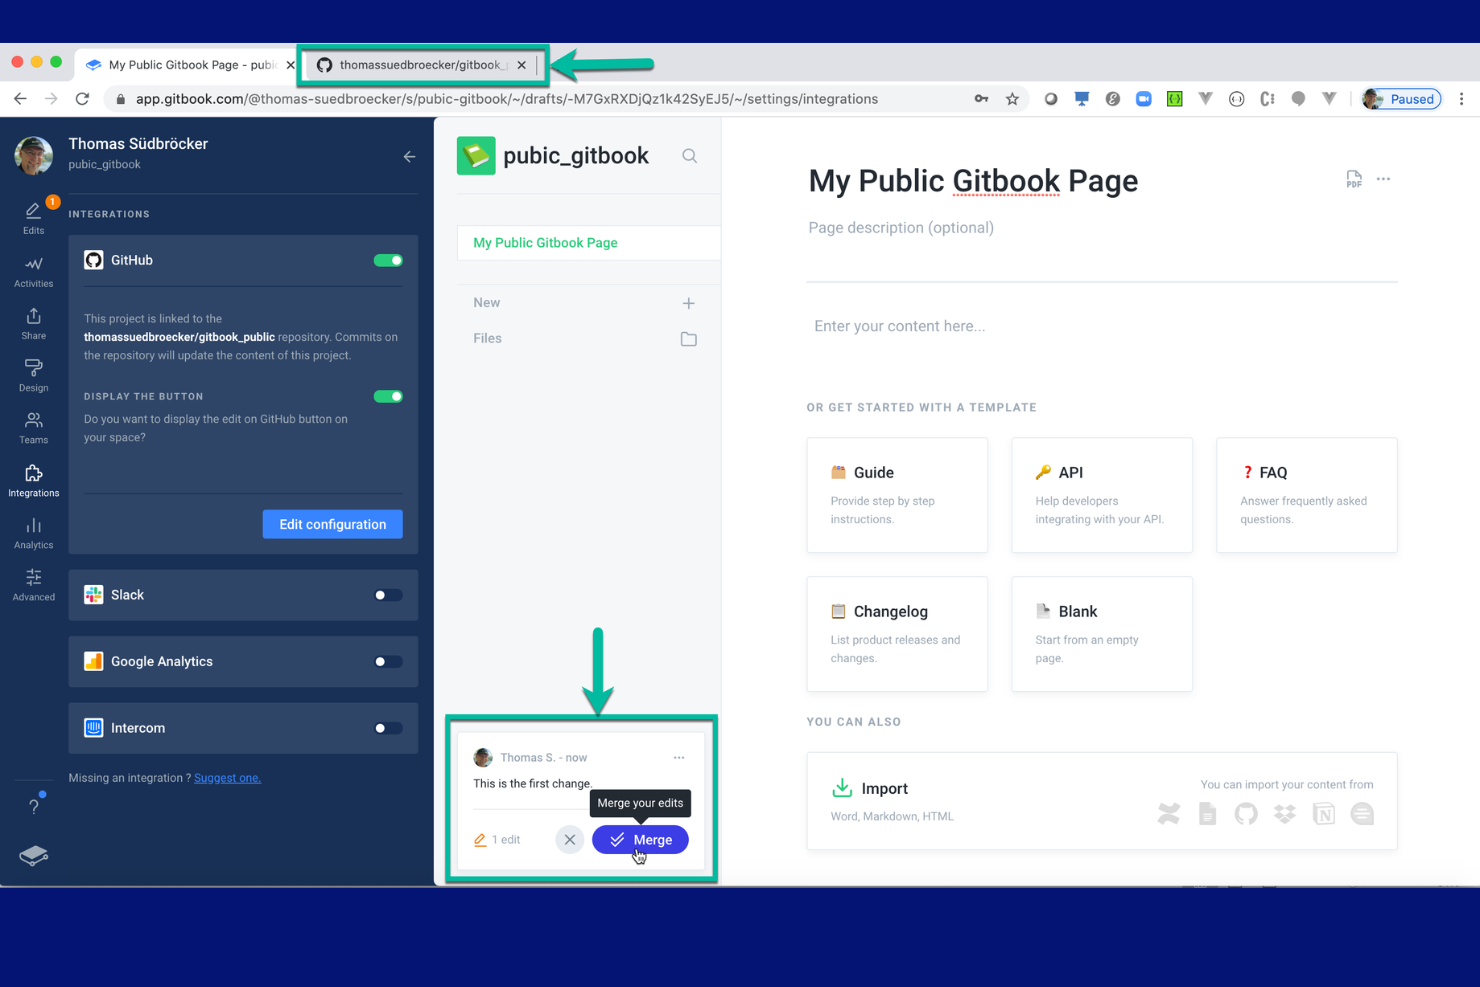Click the Suggest one link
Screen dimensions: 1480x987
pos(227,778)
